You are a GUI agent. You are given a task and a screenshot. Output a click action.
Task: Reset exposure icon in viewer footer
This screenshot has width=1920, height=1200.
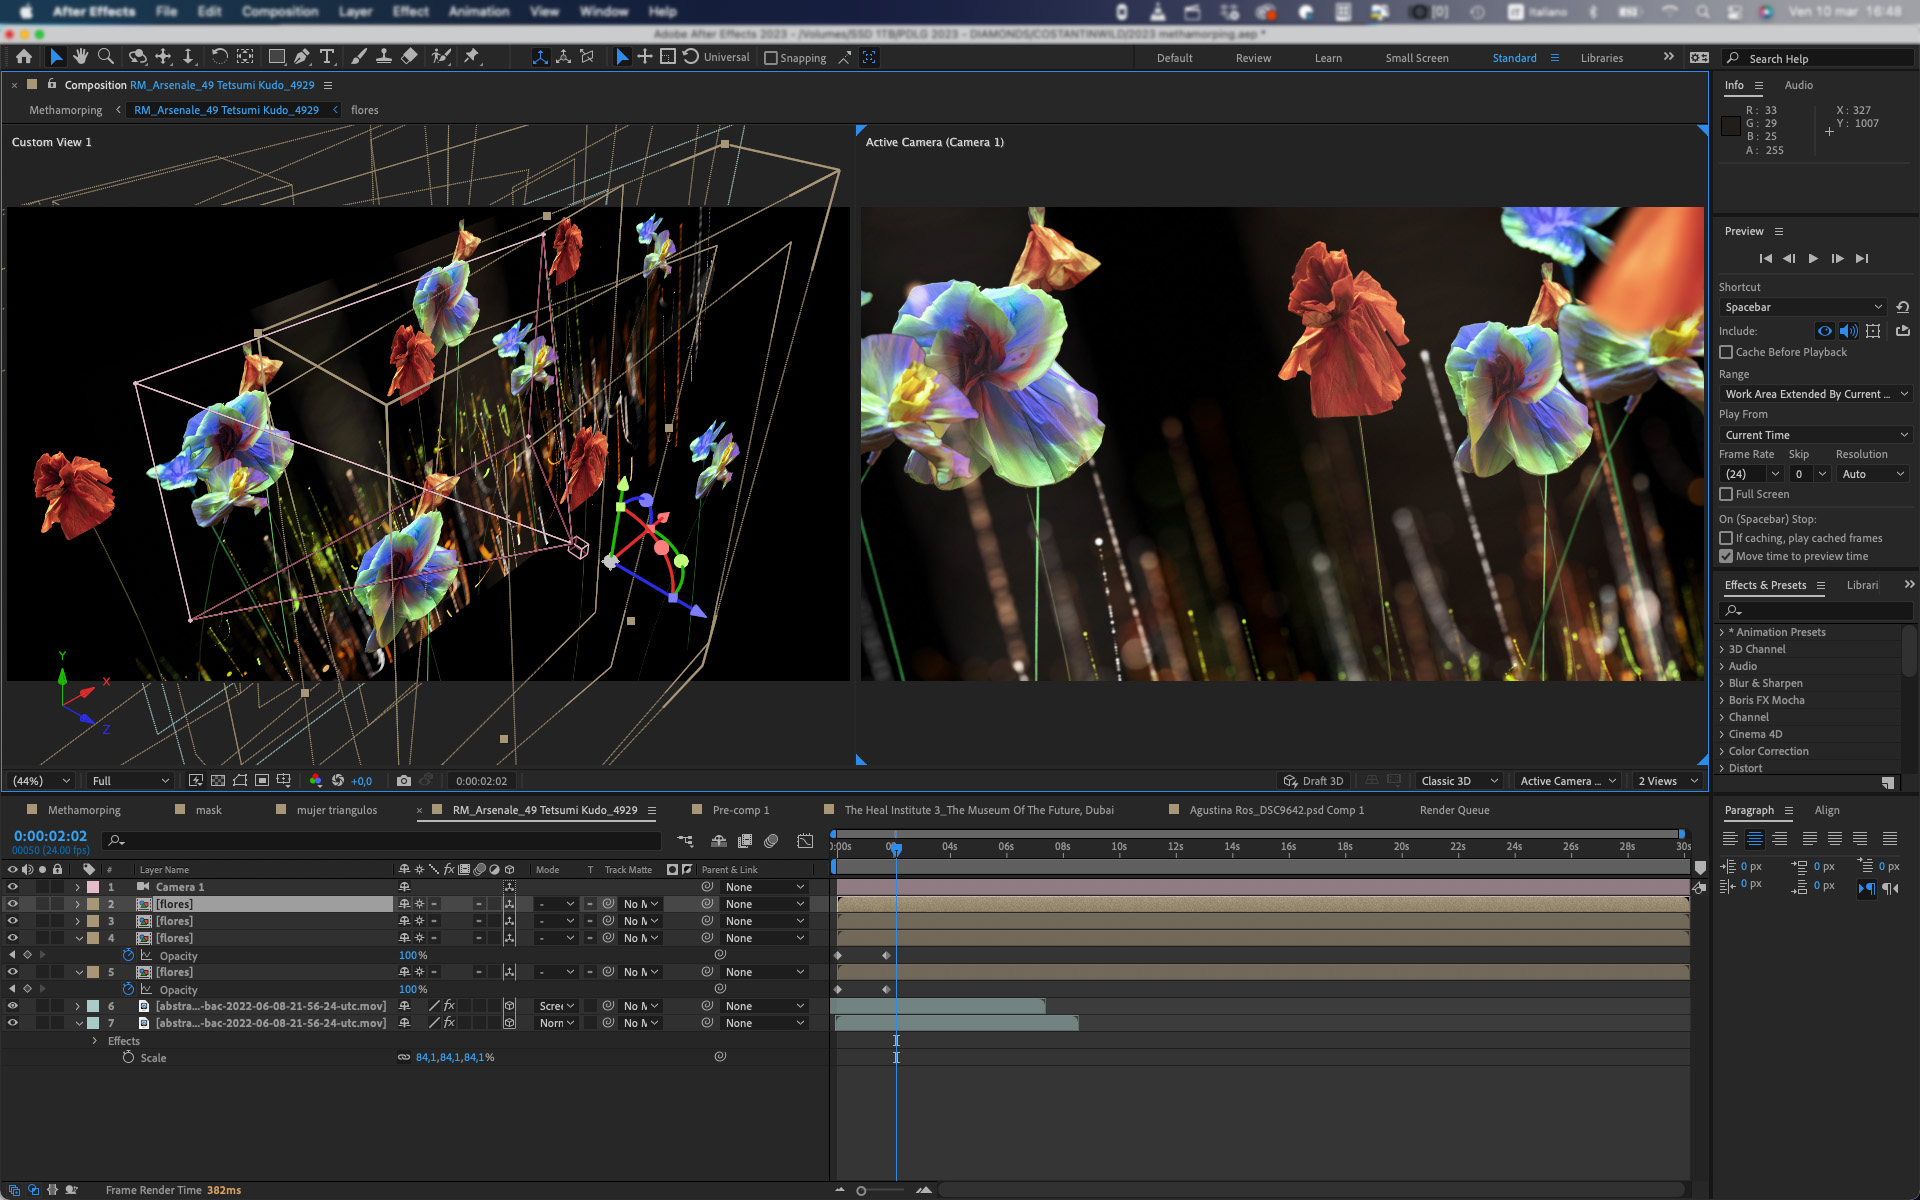[x=338, y=781]
